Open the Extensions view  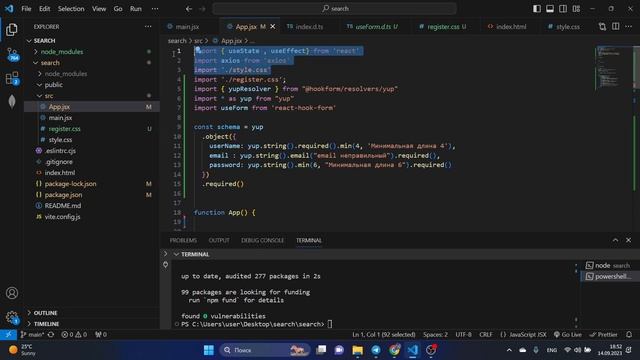(x=12, y=78)
